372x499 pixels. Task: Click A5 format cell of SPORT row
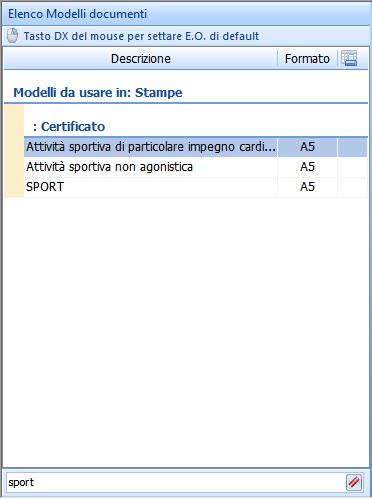[x=307, y=187]
